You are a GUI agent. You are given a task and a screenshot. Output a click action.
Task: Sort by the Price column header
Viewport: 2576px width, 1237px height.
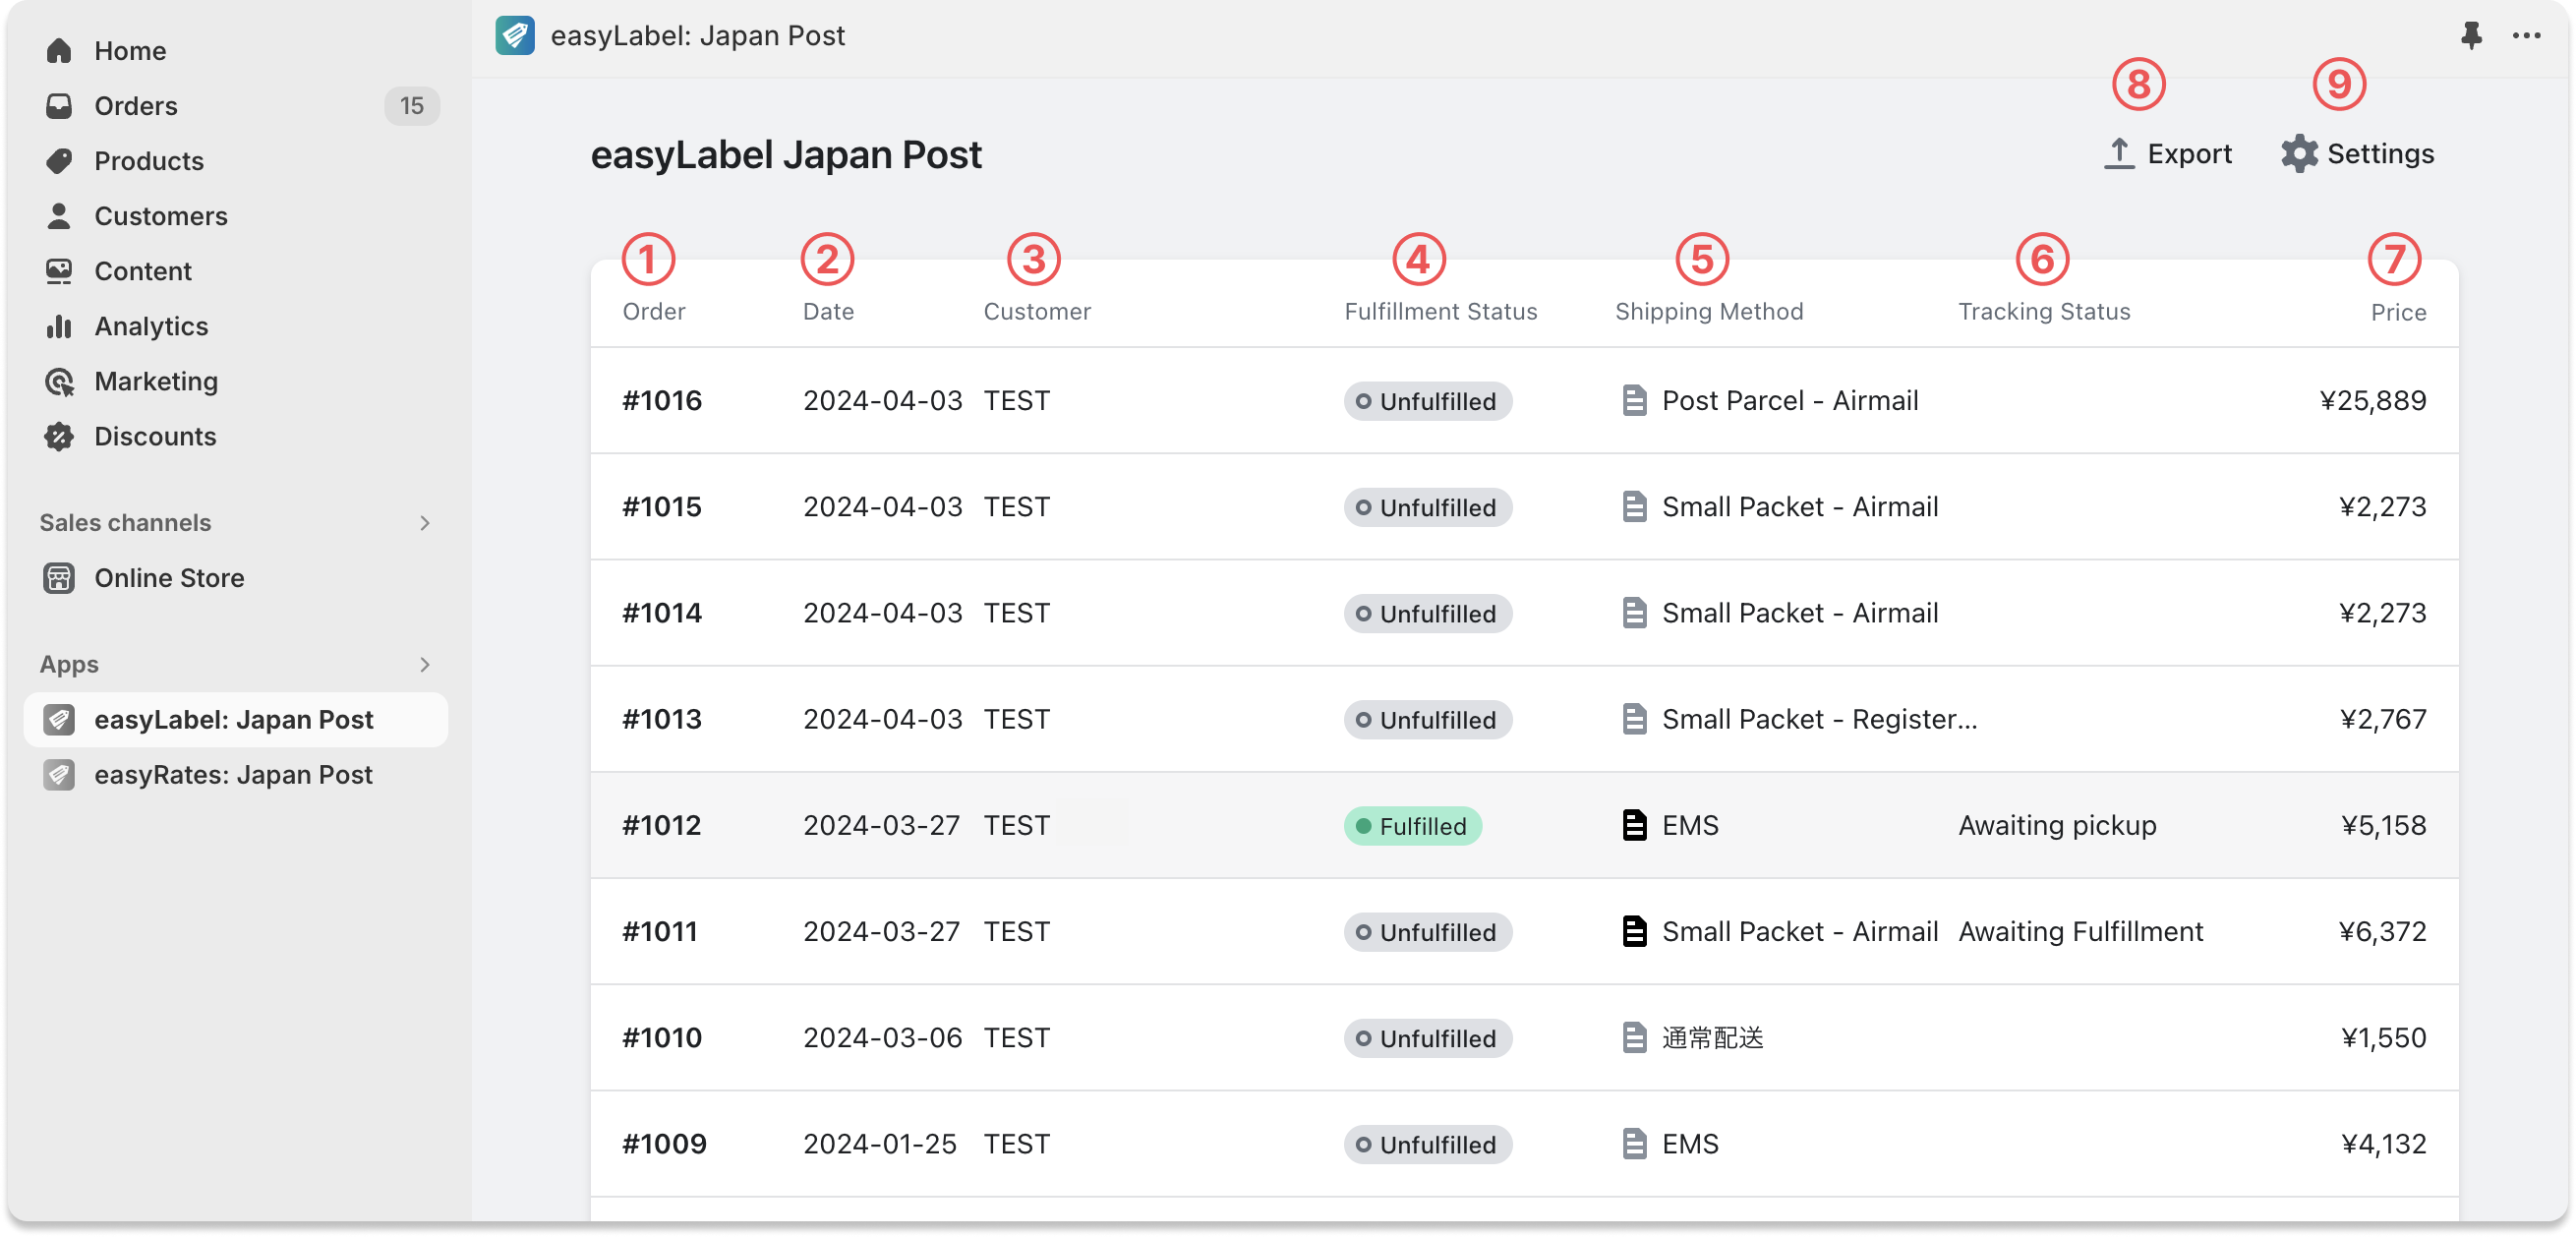point(2397,311)
